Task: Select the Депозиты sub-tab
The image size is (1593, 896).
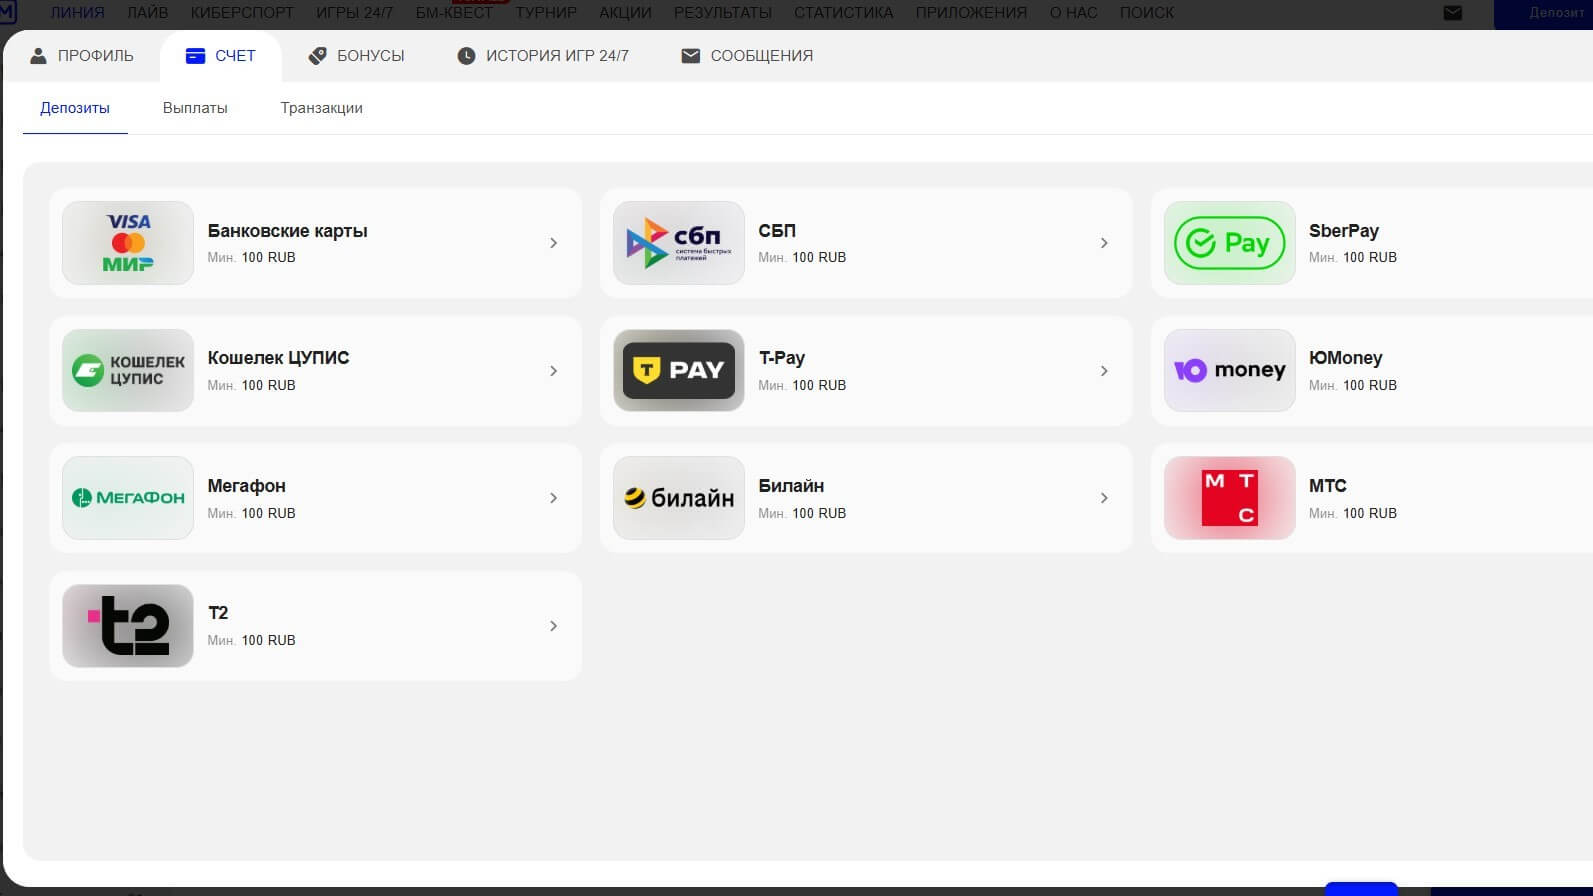Action: (75, 108)
